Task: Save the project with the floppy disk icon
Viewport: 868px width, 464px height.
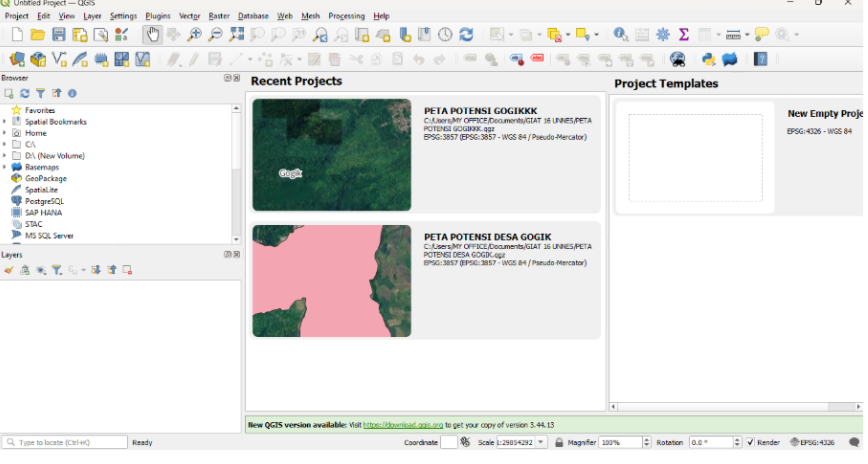Action: coord(59,34)
